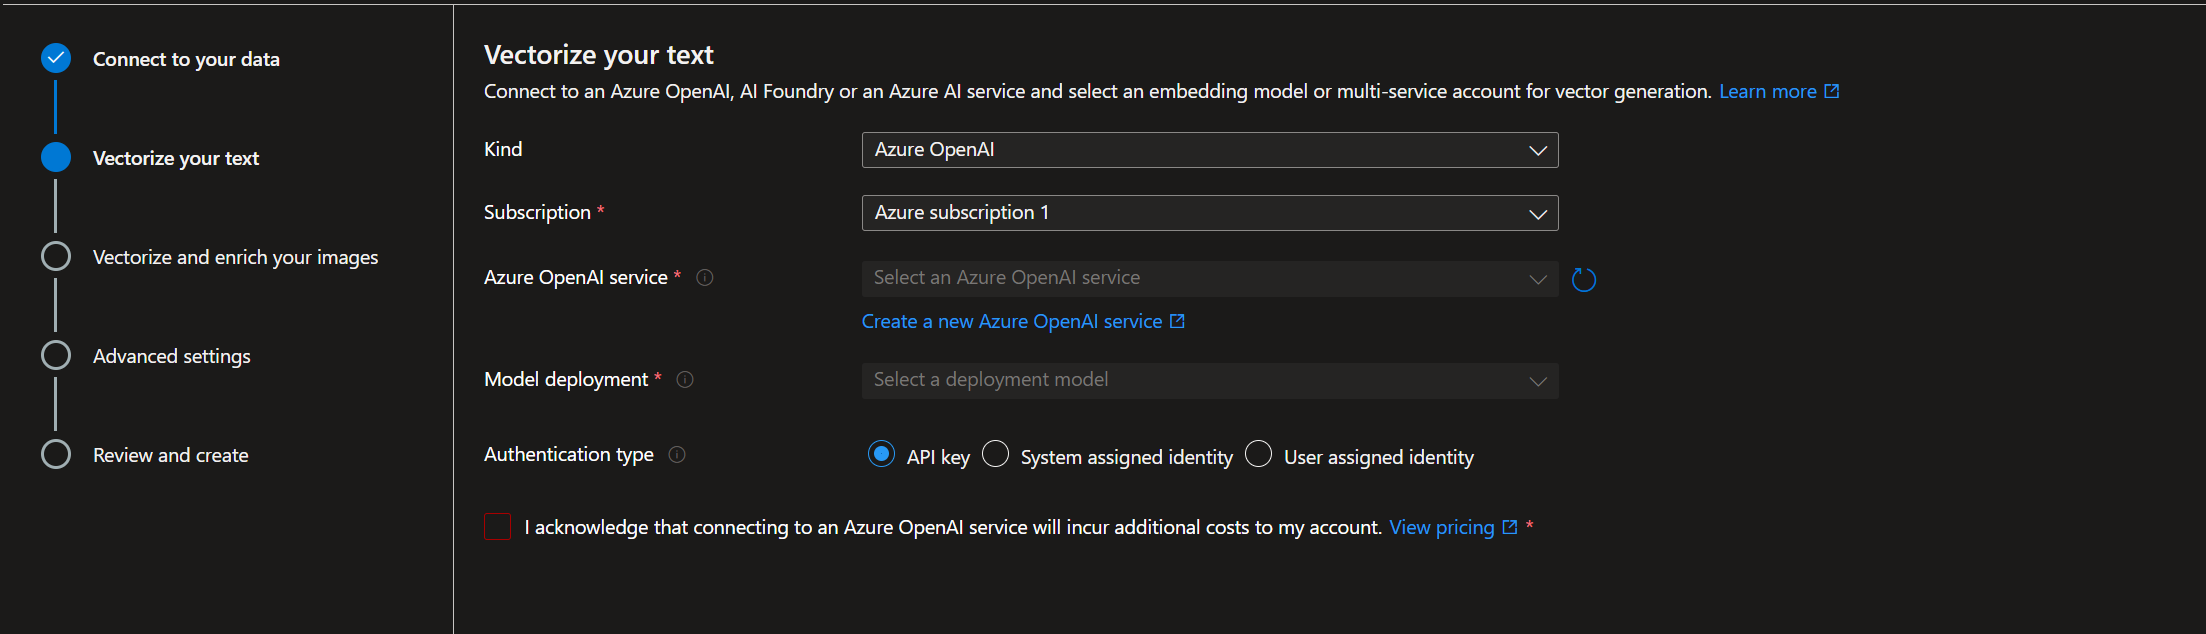Expand the Subscription dropdown
The height and width of the screenshot is (634, 2206).
[x=1209, y=213]
